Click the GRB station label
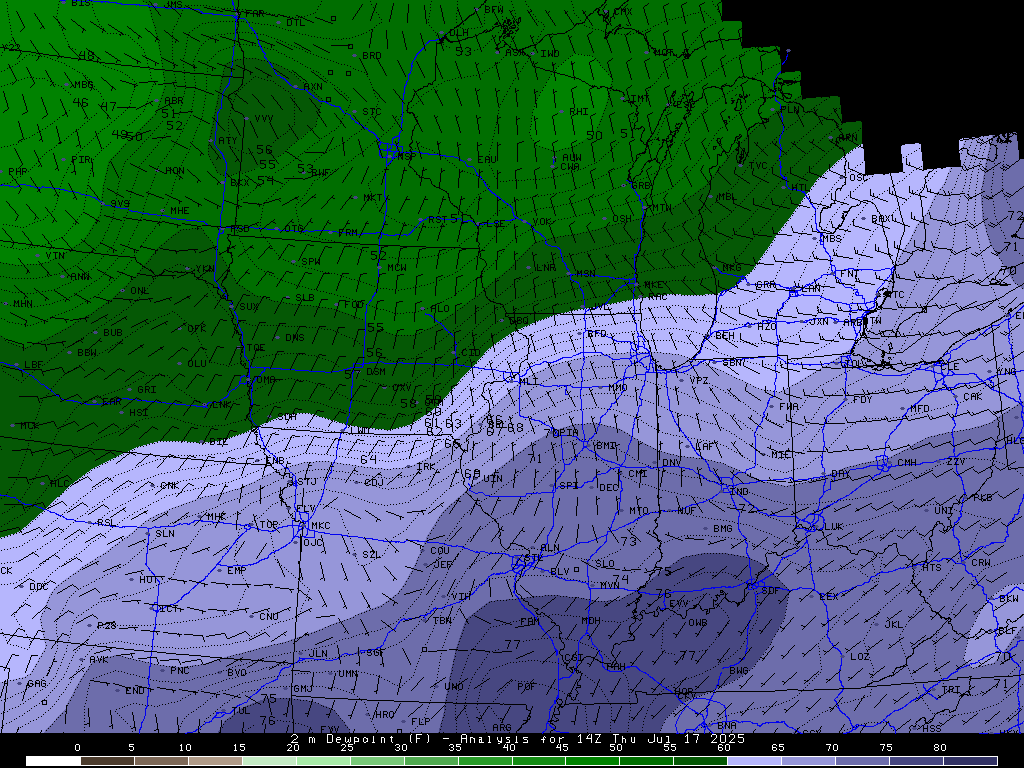Screen dimensions: 1024x768 [x=641, y=186]
